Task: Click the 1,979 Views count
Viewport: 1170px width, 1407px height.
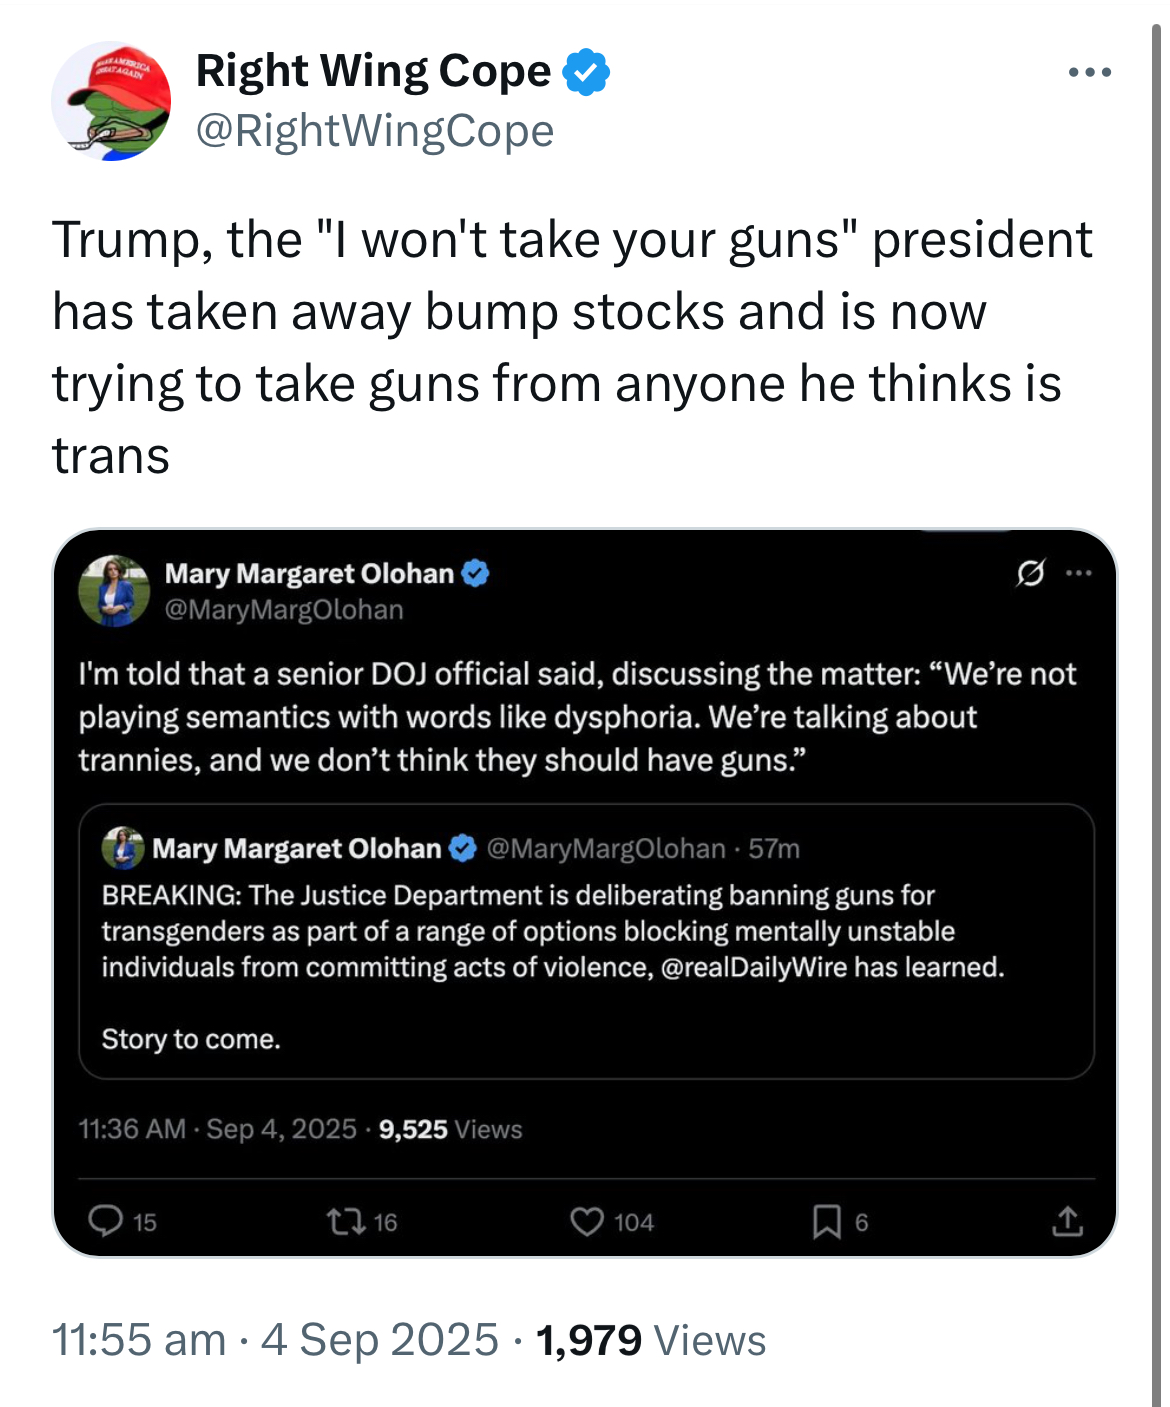Action: pos(651,1340)
